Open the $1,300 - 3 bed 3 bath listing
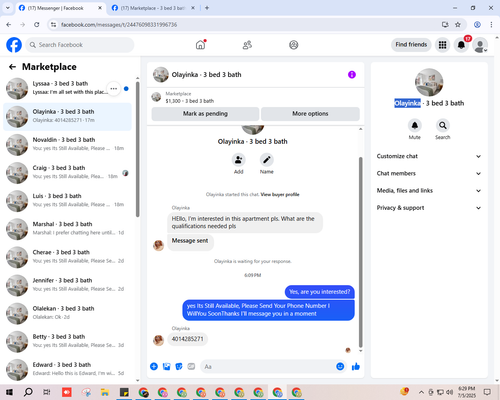This screenshot has height=400, width=500. point(256,97)
